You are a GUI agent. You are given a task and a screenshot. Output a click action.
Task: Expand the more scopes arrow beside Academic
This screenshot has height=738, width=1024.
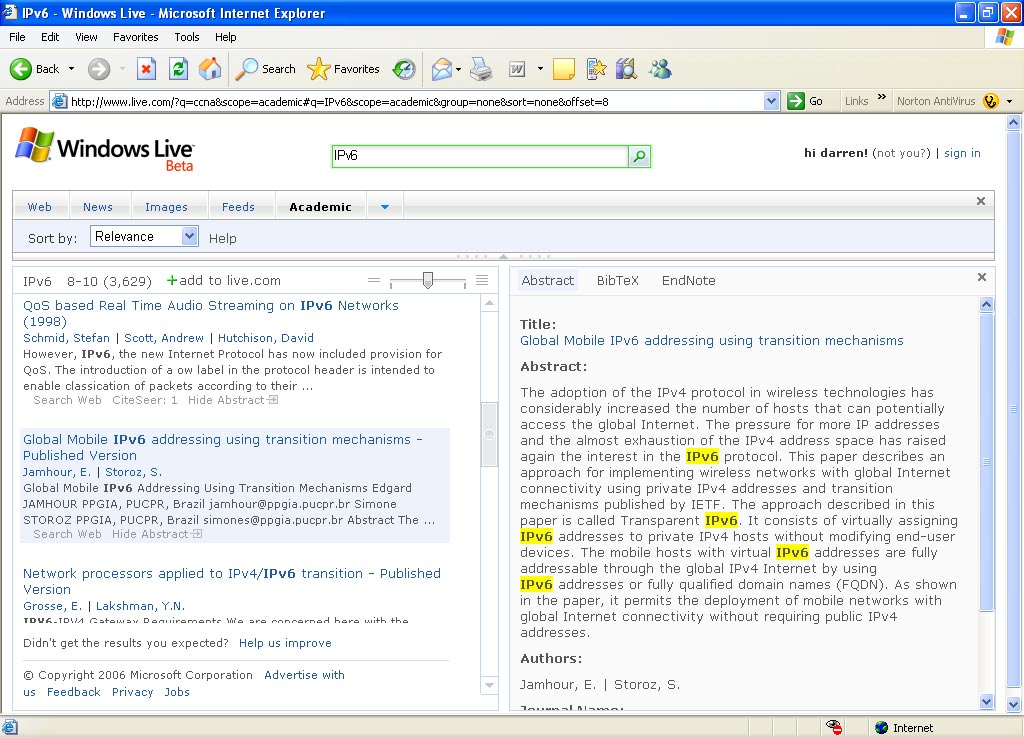pyautogui.click(x=384, y=208)
